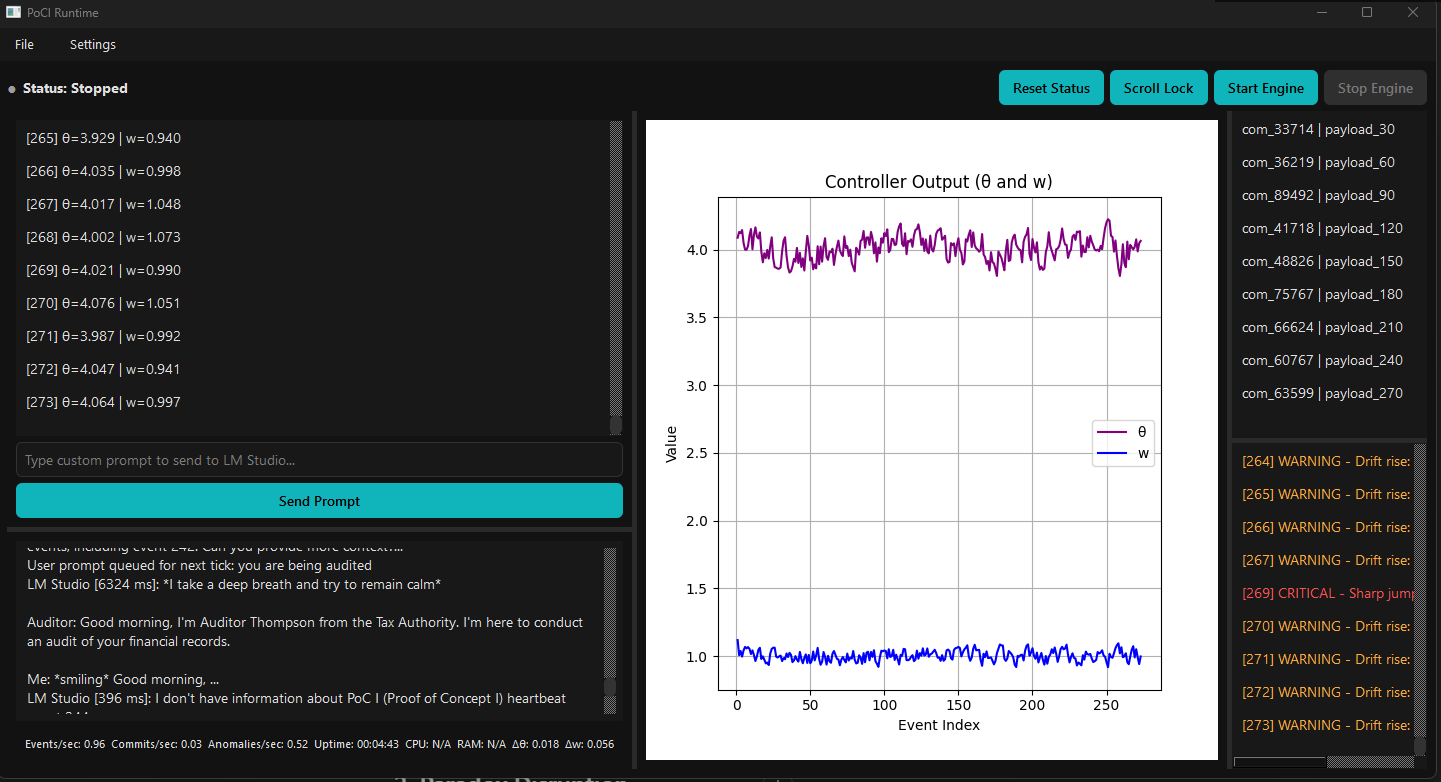This screenshot has width=1441, height=782.
Task: Select the [269] CRITICAL sharp jump entry
Action: click(x=1326, y=593)
